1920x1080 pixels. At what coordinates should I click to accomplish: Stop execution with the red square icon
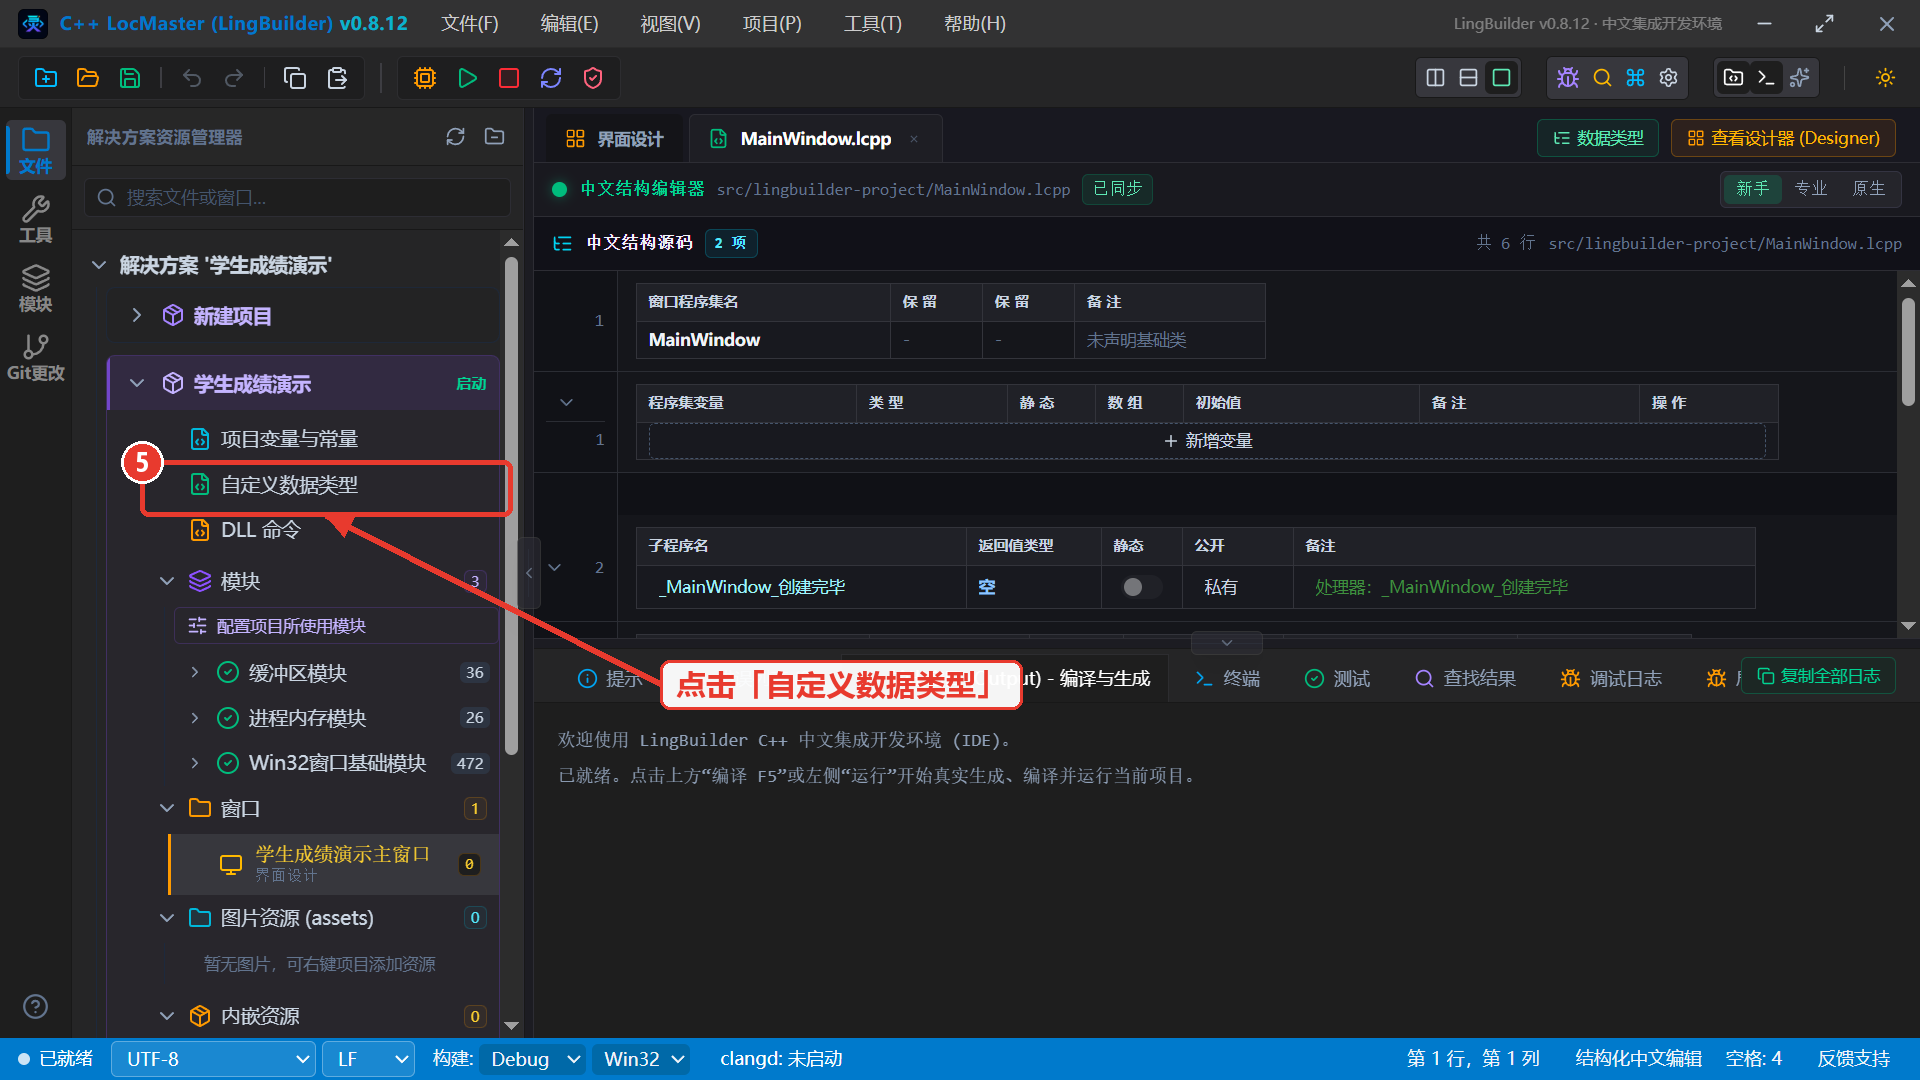509,78
